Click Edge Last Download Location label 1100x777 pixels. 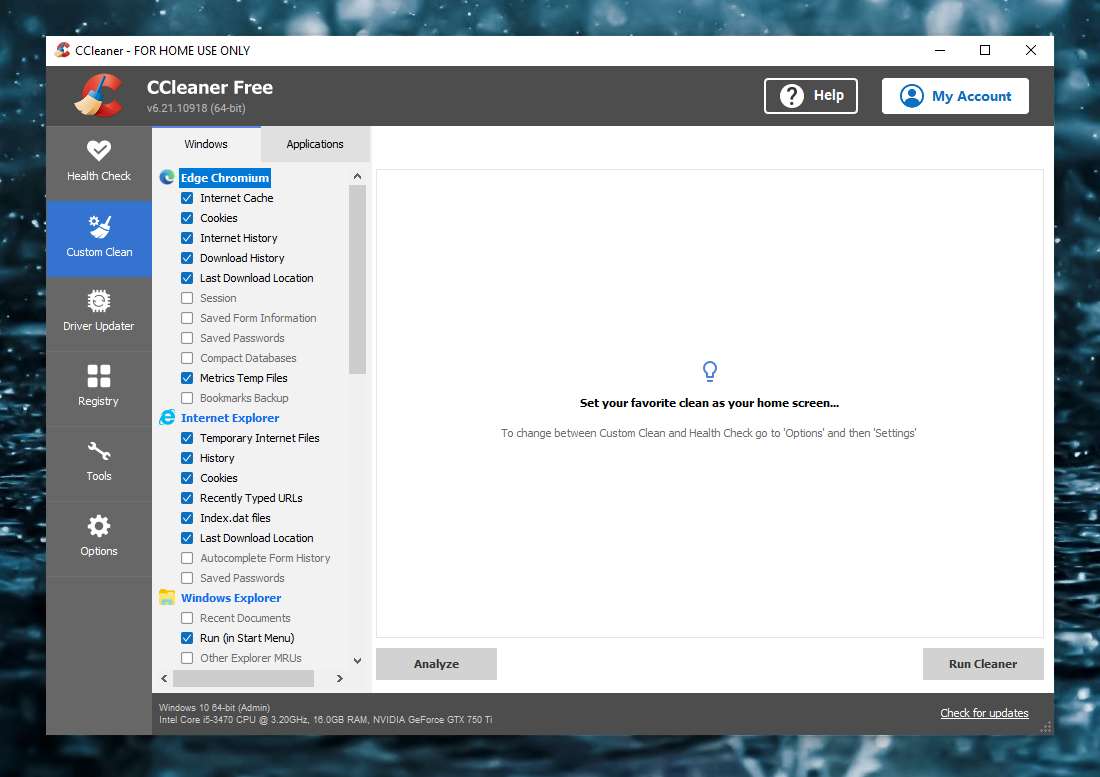pyautogui.click(x=257, y=278)
